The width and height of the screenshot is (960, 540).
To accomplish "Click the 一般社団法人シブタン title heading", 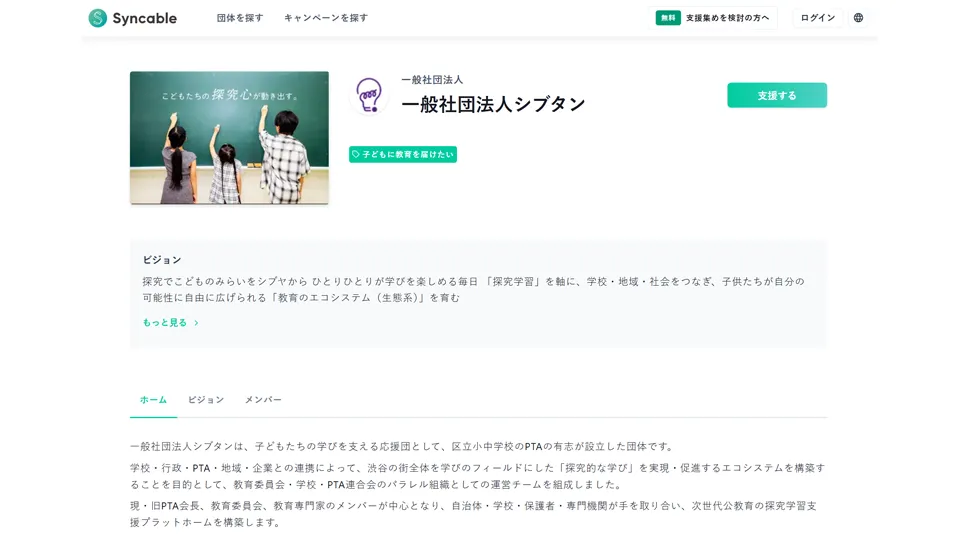I will [493, 104].
